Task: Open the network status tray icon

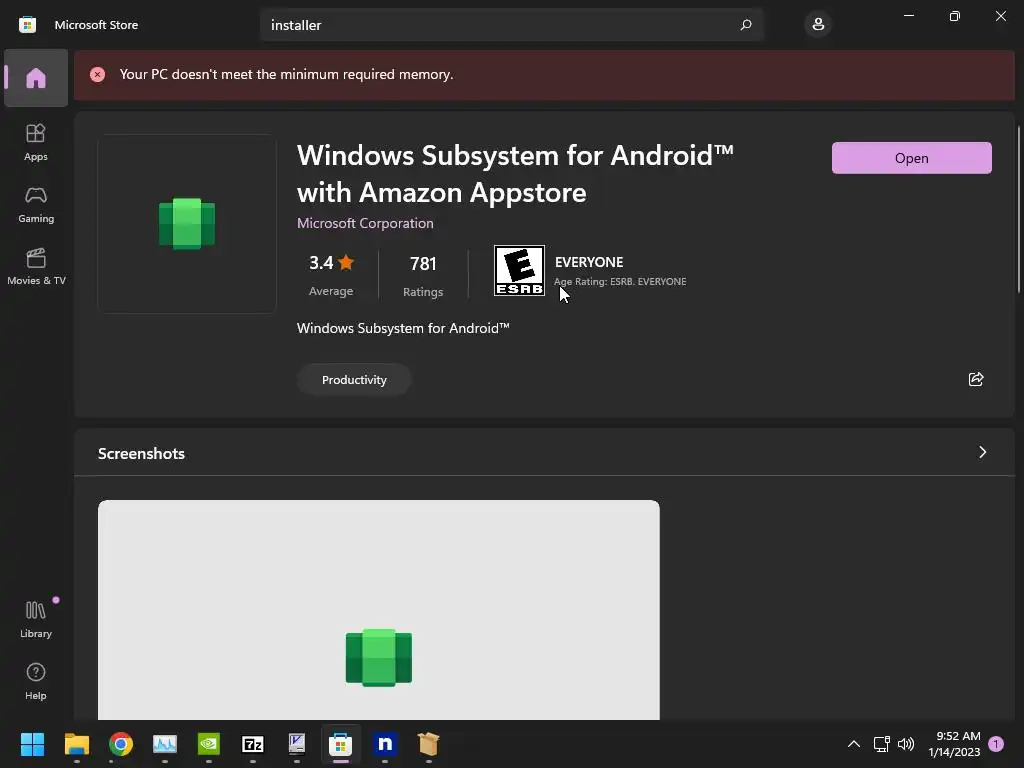Action: (881, 744)
